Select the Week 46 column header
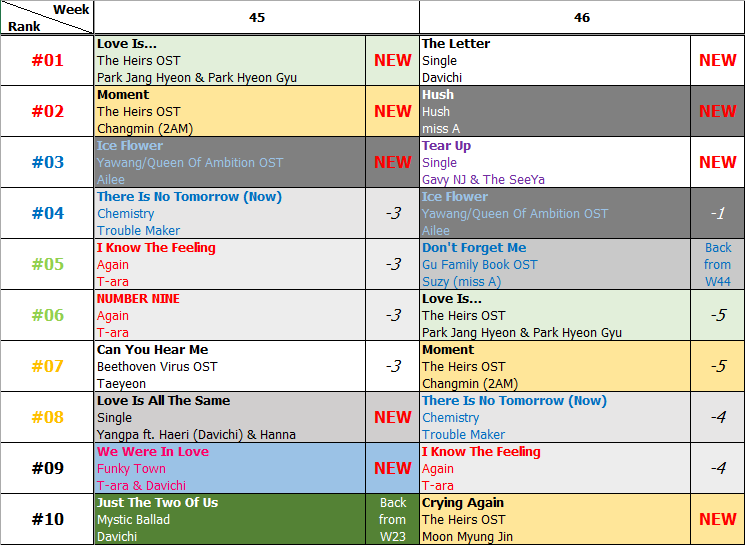 click(582, 18)
